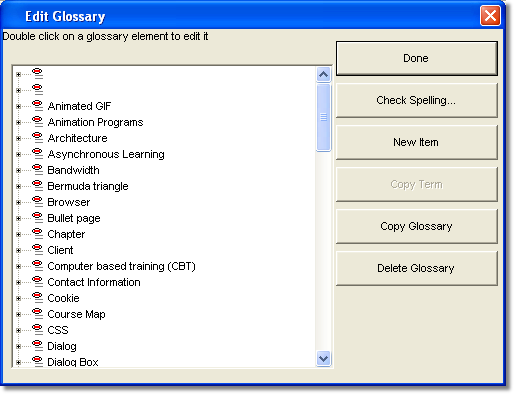Image resolution: width=515 pixels, height=394 pixels.
Task: Click the Copy Glossary button
Action: tap(417, 226)
